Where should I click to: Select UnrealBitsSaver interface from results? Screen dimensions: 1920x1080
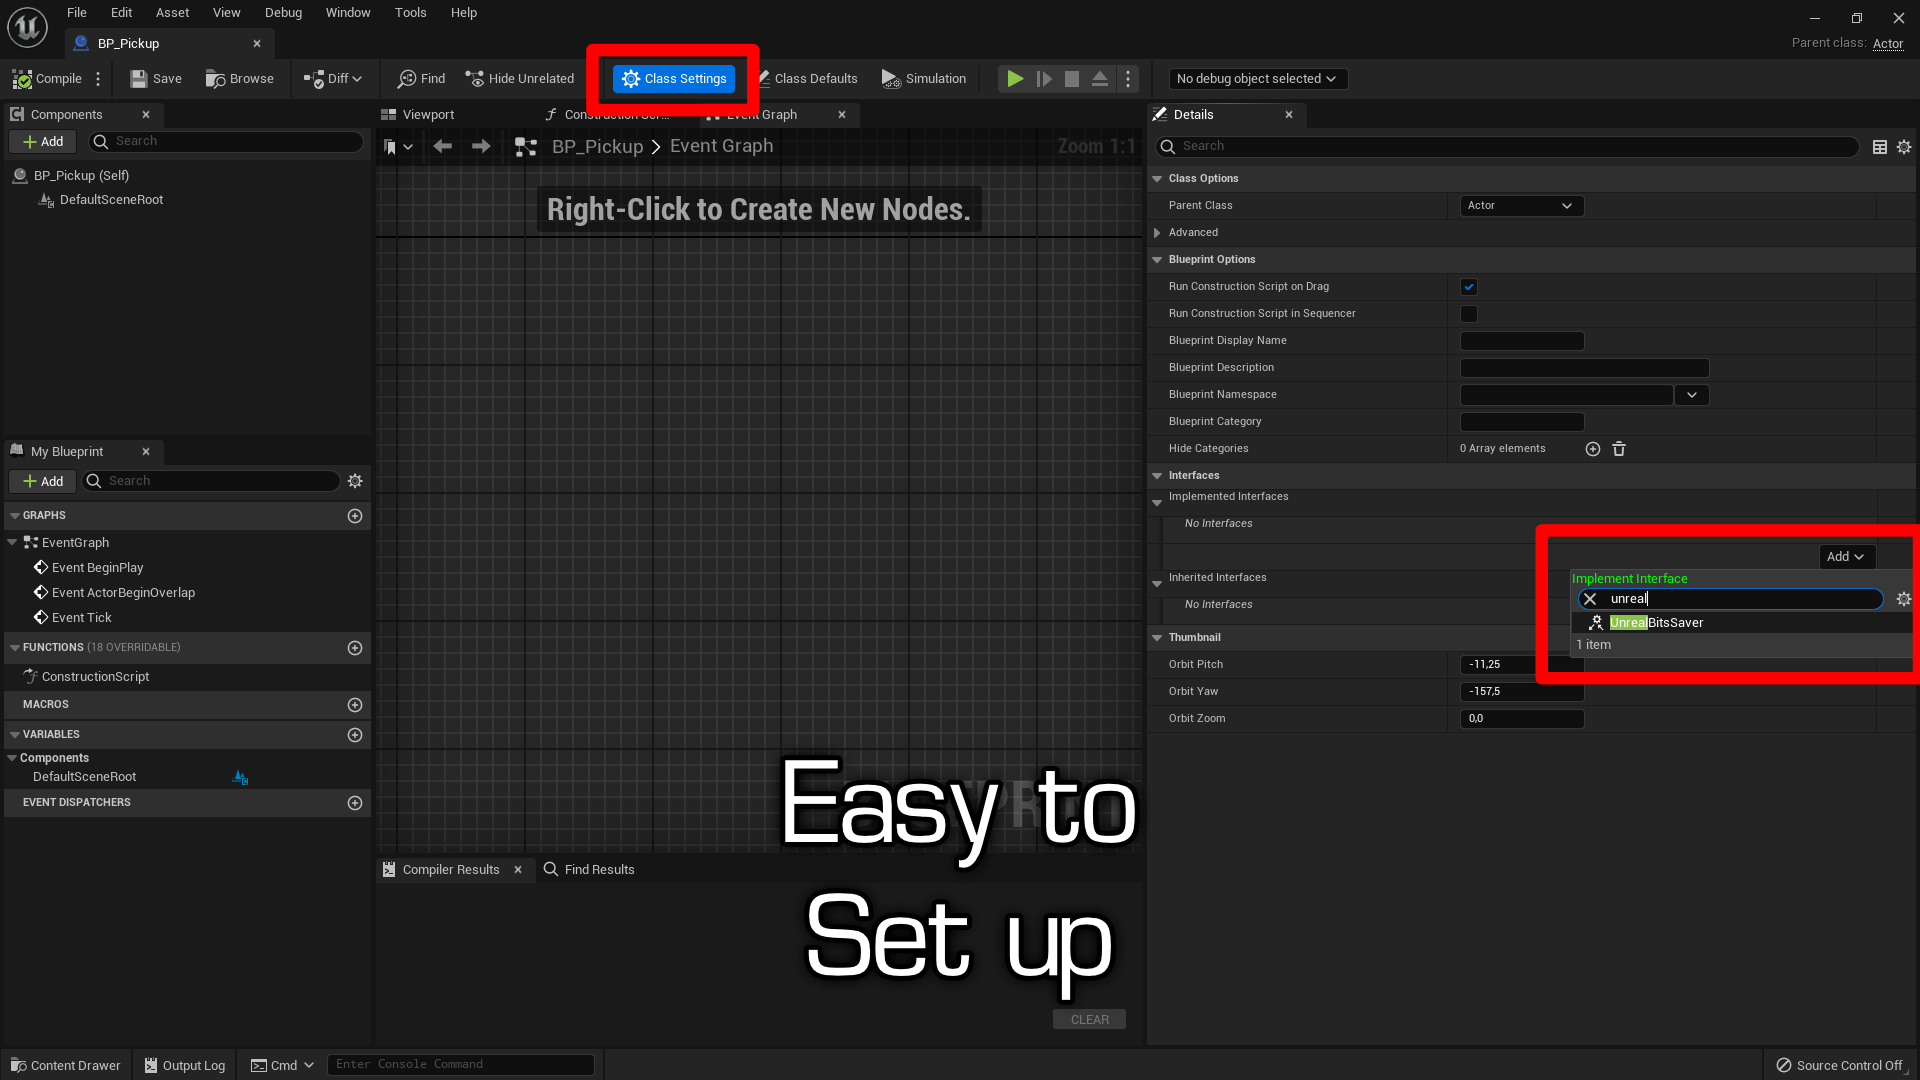tap(1655, 623)
